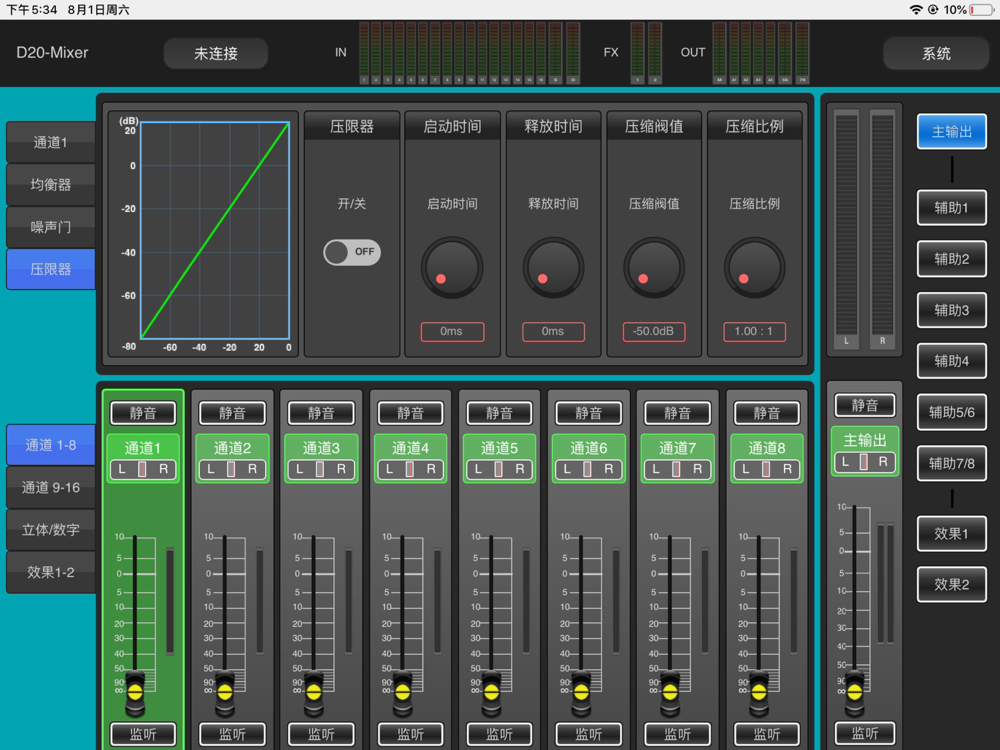
Task: Enable 监听 monitor for 通道8
Action: pos(766,734)
